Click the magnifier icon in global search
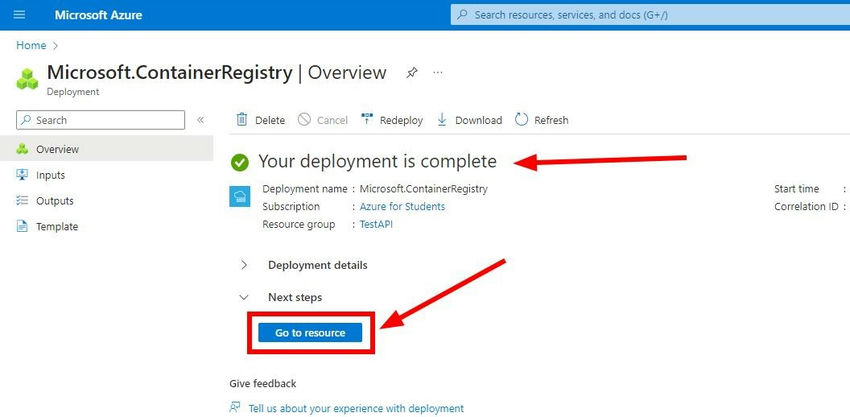The height and width of the screenshot is (417, 850). coord(462,15)
